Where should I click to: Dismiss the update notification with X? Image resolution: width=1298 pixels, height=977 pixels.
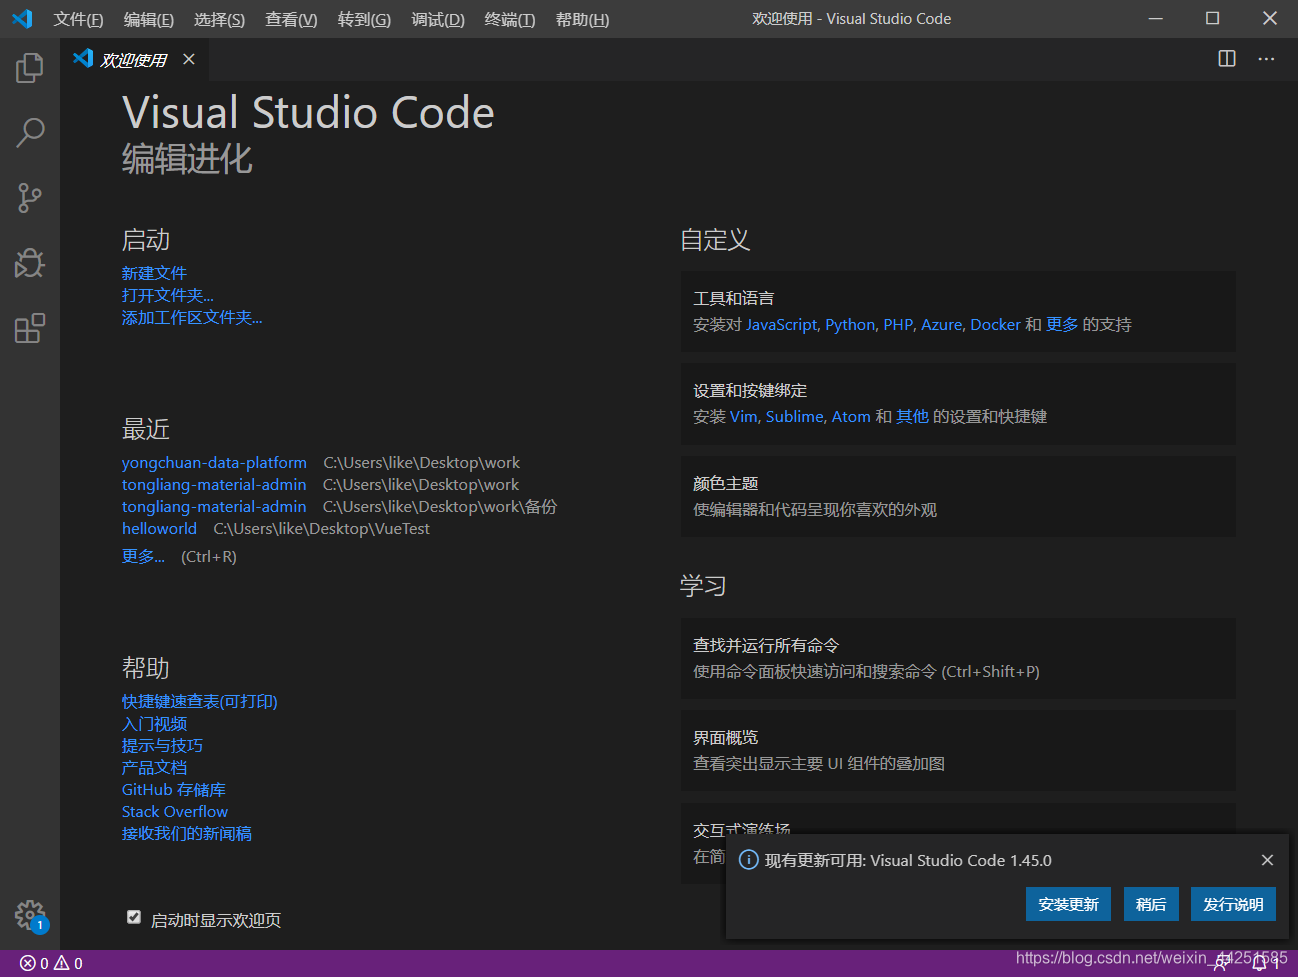[1267, 860]
